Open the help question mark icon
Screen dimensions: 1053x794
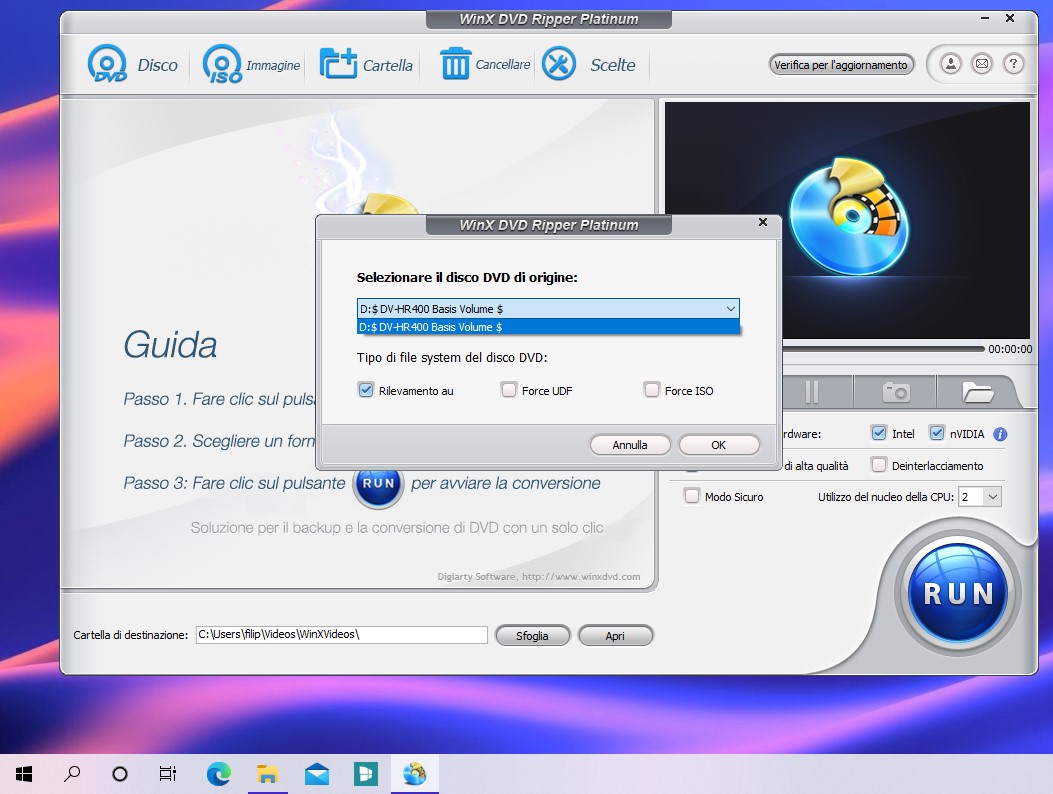pyautogui.click(x=1013, y=64)
